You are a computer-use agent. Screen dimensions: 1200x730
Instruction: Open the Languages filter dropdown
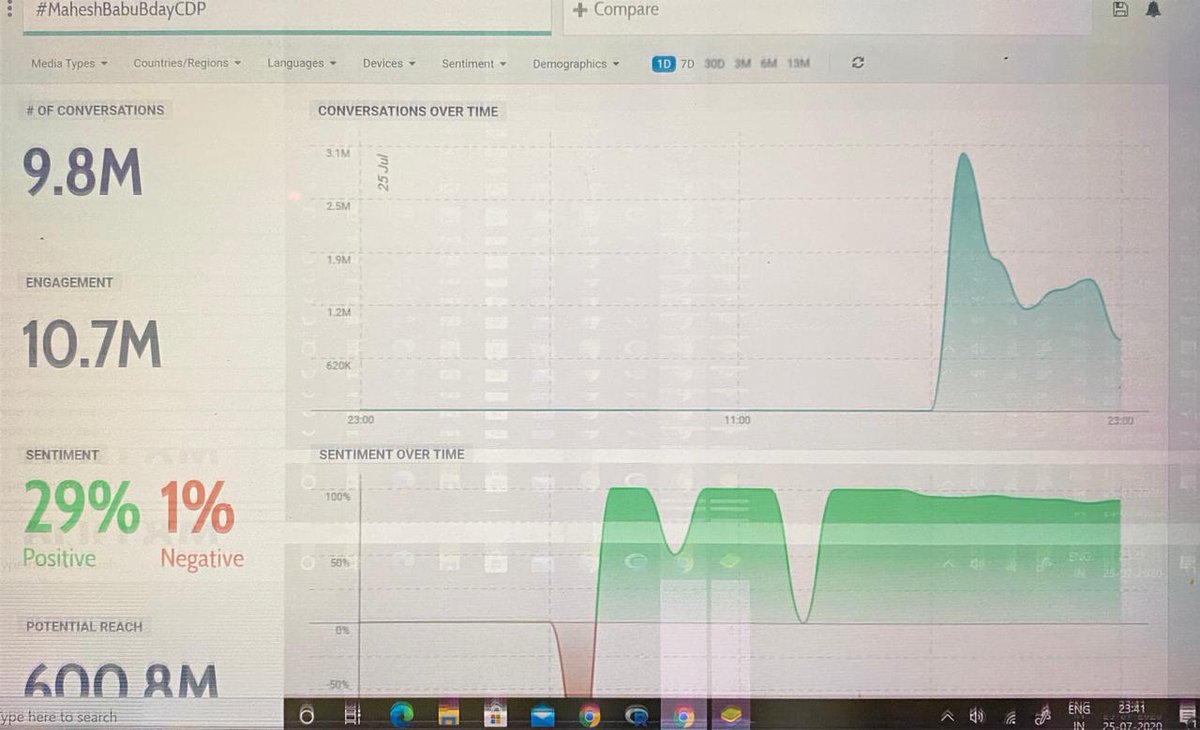point(301,63)
